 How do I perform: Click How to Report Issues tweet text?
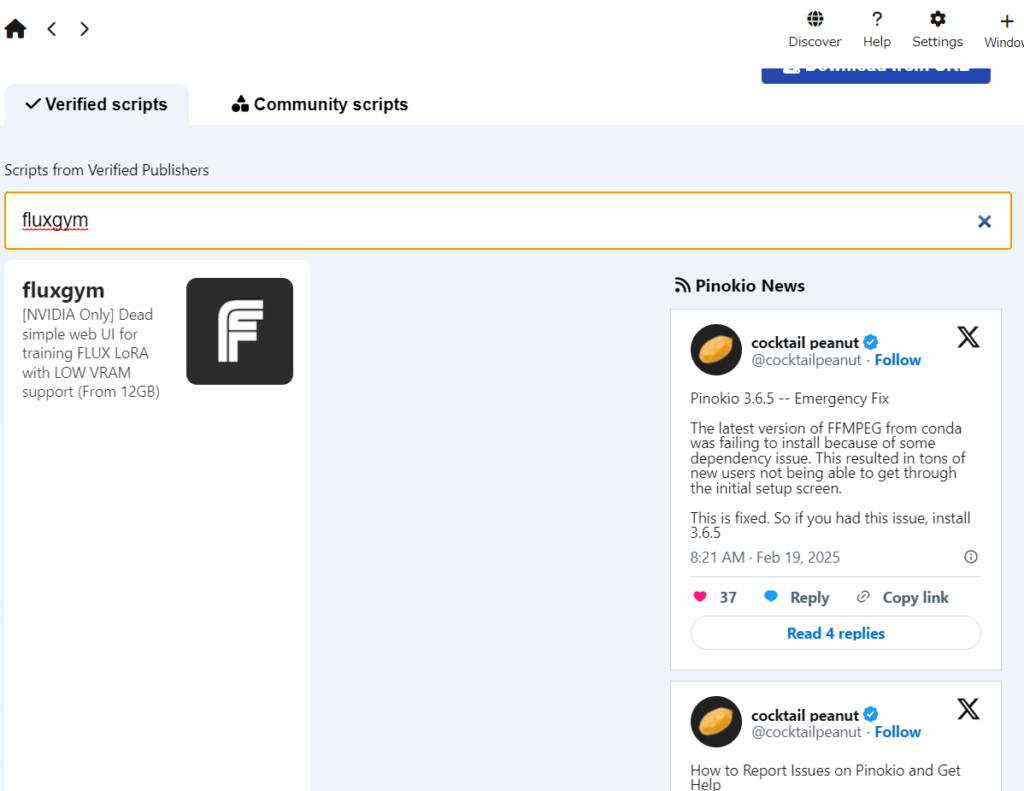(x=825, y=777)
